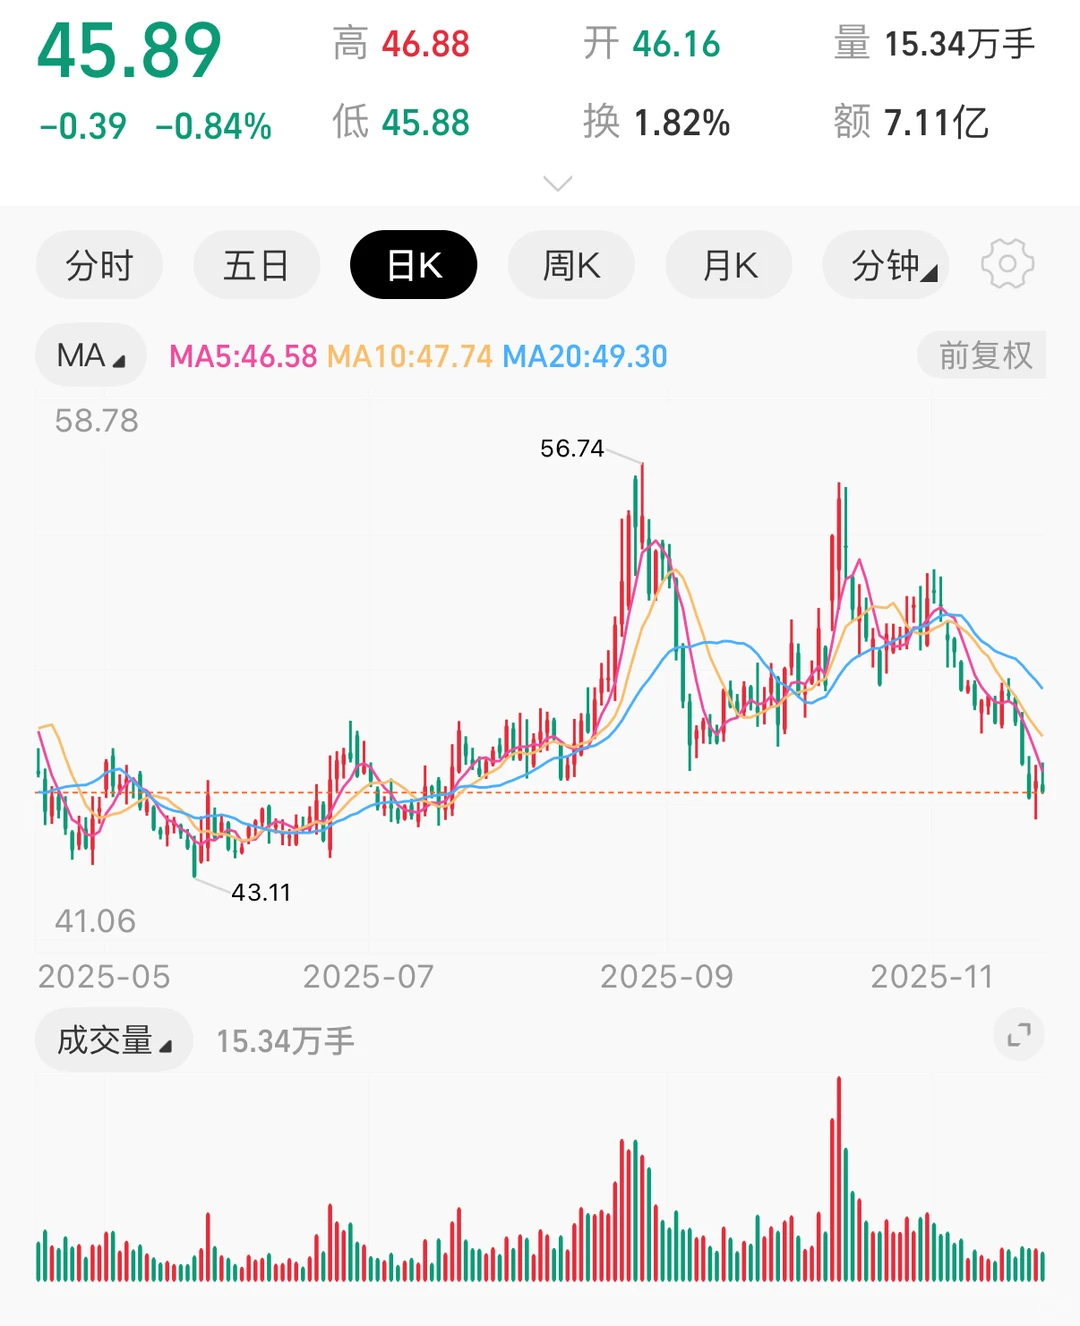Image resolution: width=1080 pixels, height=1326 pixels.
Task: Enlarge the volume chart via expand icon
Action: 1019,1036
